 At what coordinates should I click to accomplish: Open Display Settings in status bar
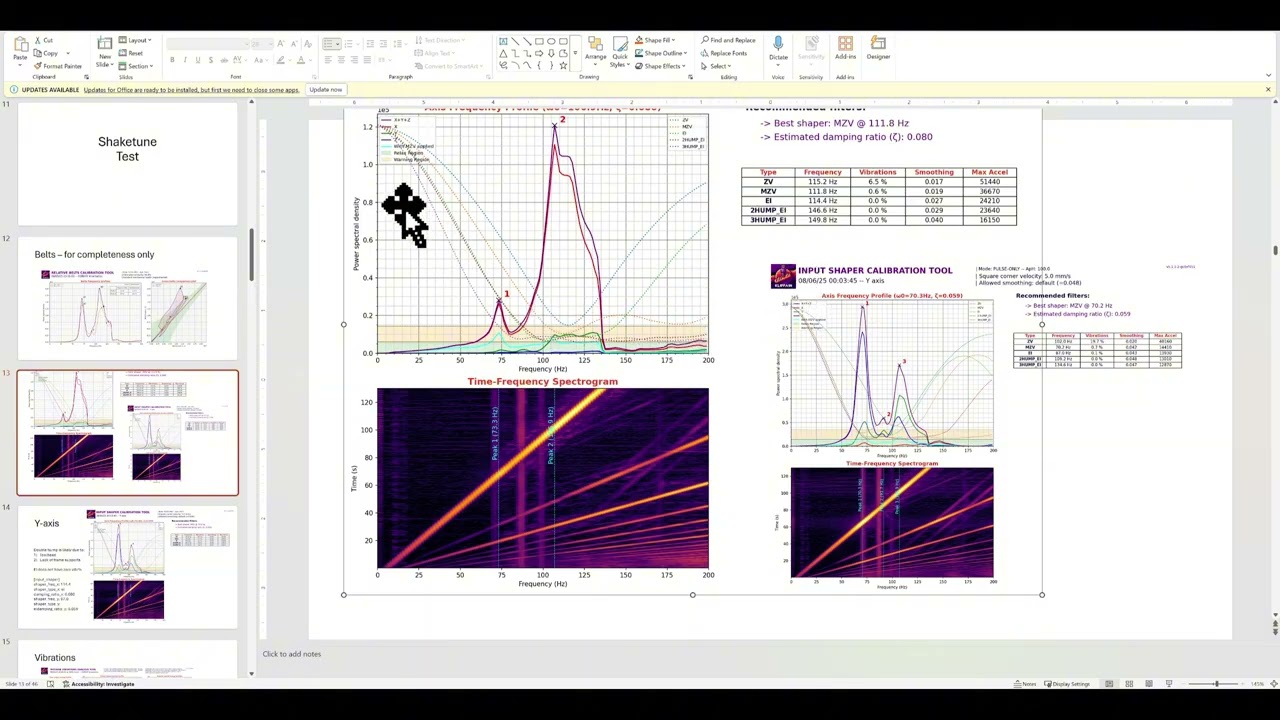click(x=1067, y=684)
